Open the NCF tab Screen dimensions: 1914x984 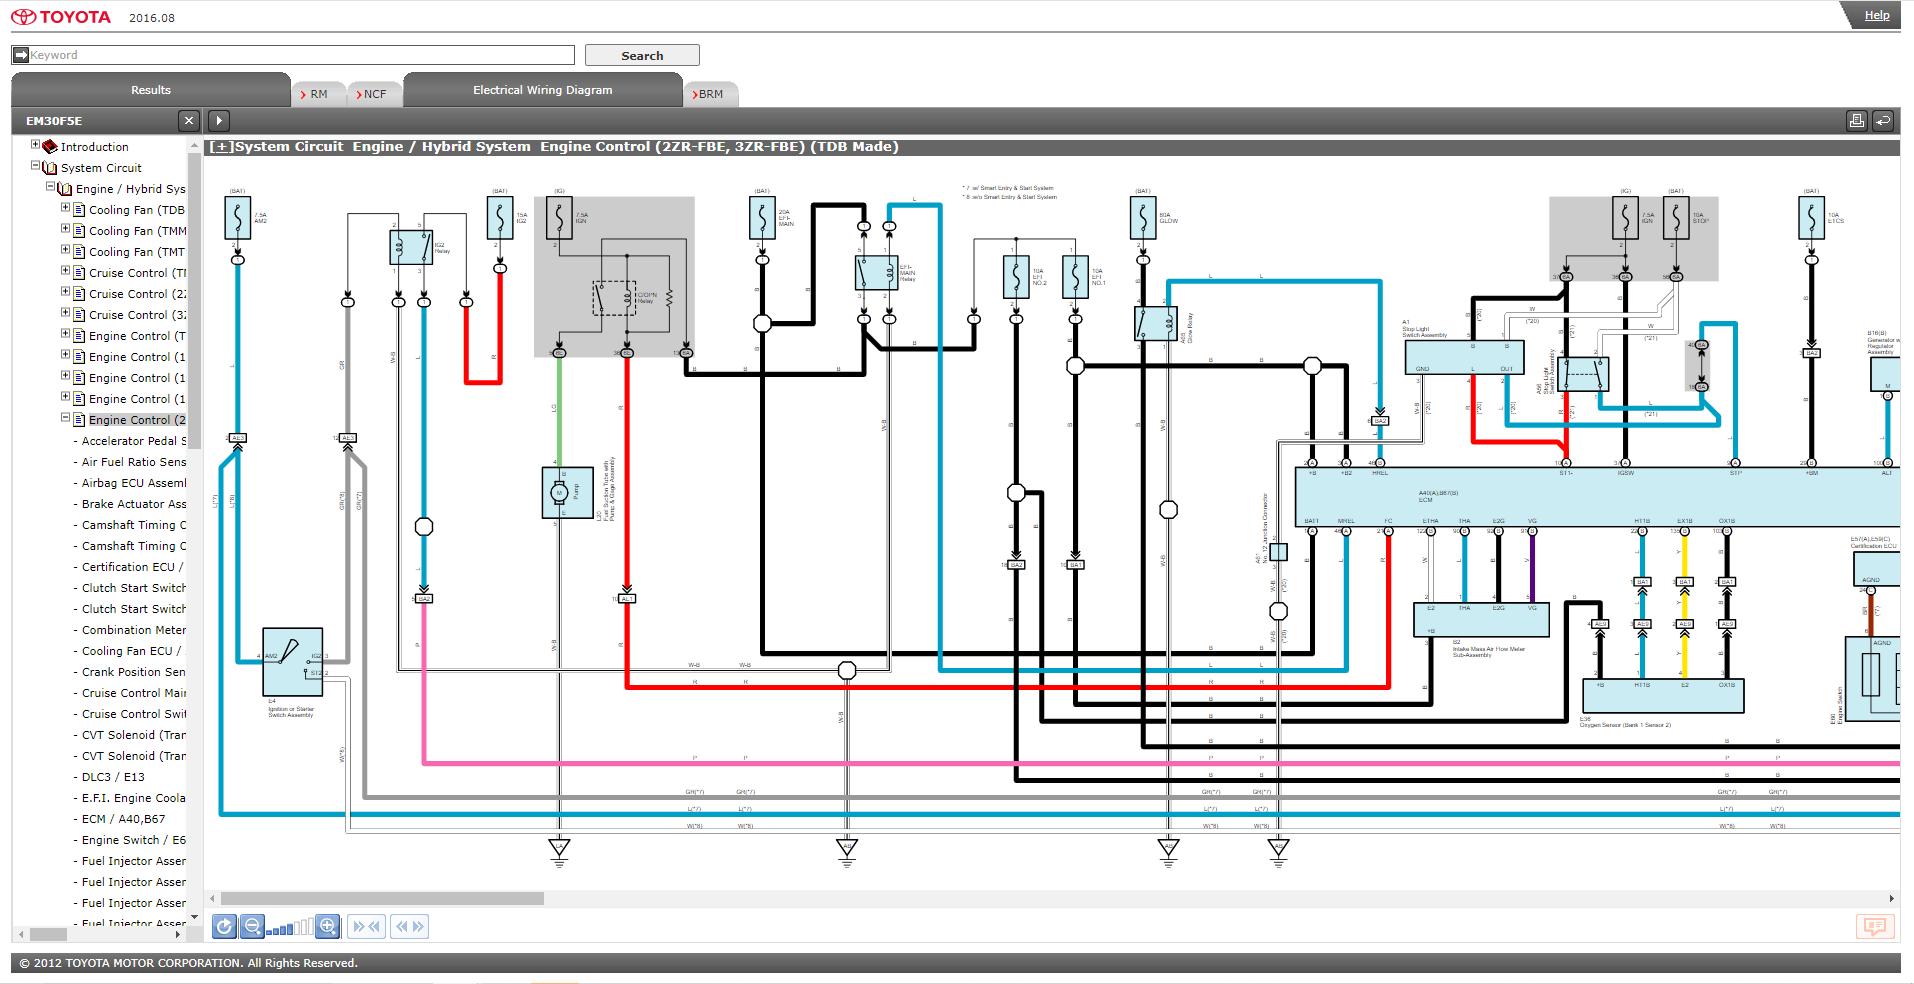374,94
